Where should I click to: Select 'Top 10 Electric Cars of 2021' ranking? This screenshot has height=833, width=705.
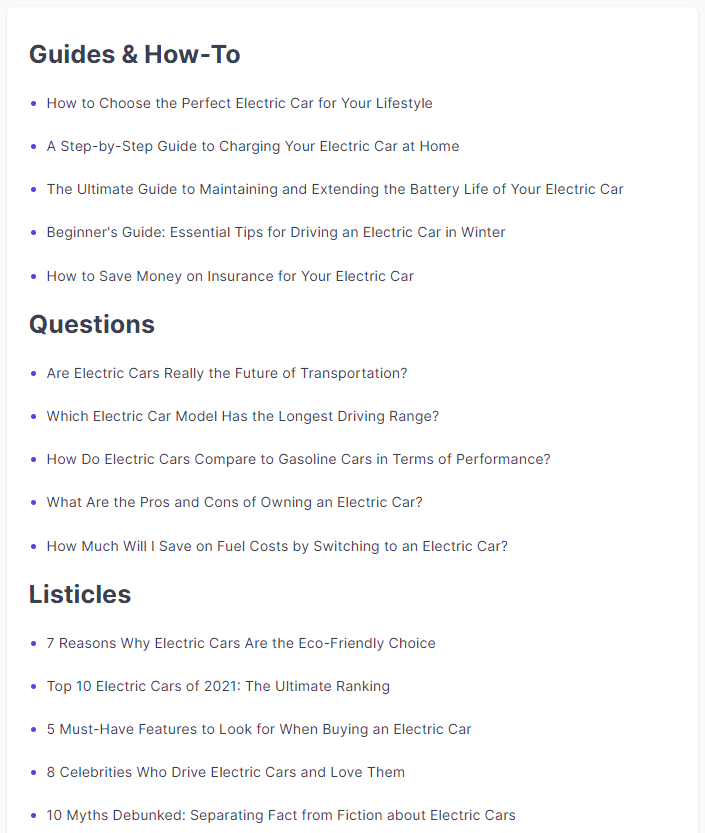click(218, 686)
